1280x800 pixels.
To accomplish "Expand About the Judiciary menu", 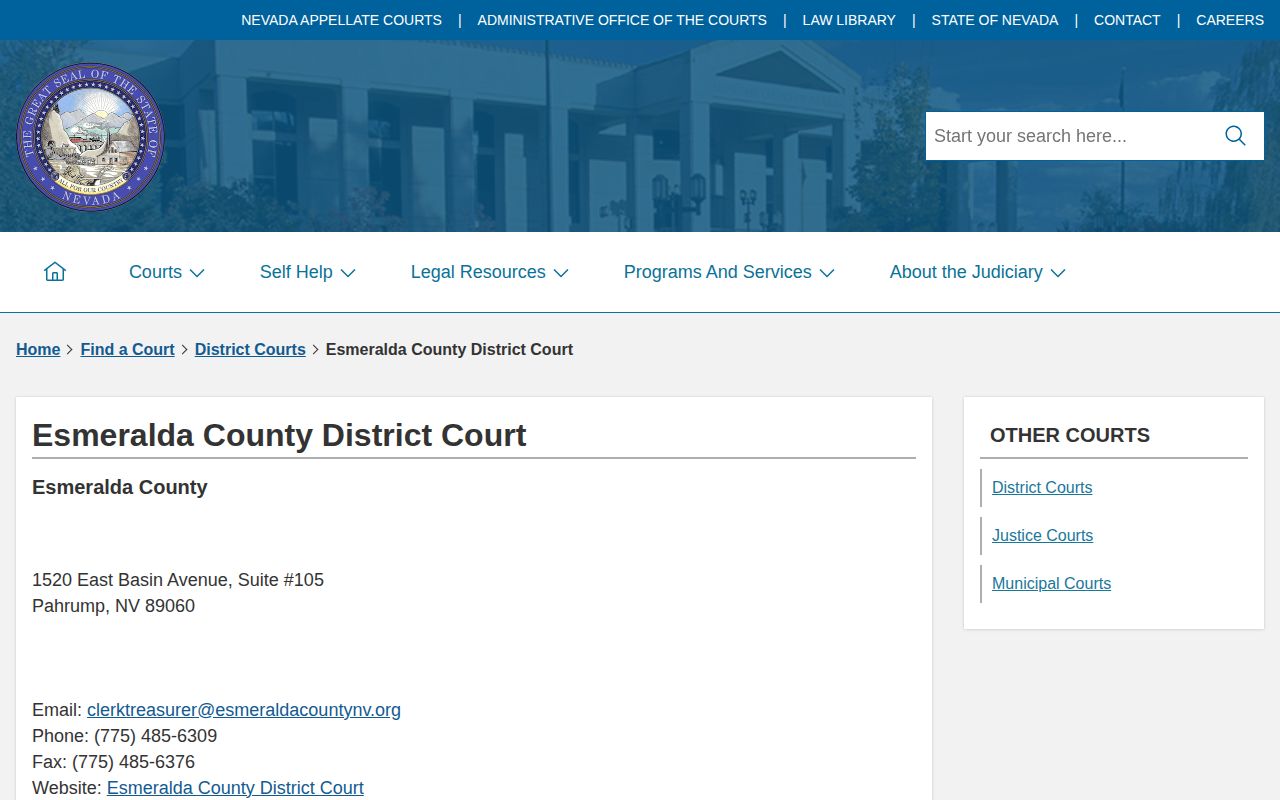I will pyautogui.click(x=977, y=272).
